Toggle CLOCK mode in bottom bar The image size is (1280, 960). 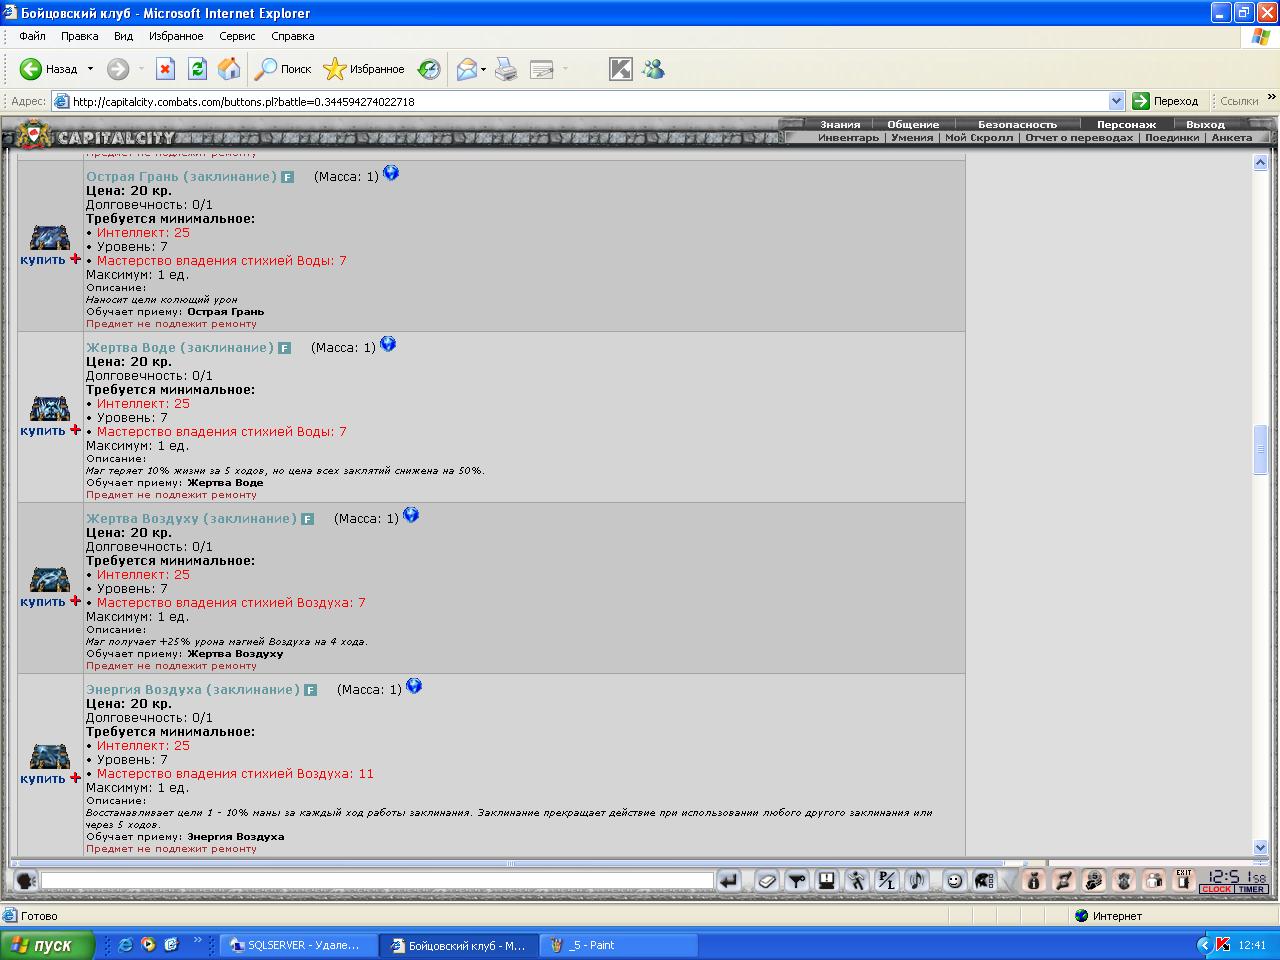pyautogui.click(x=1217, y=889)
